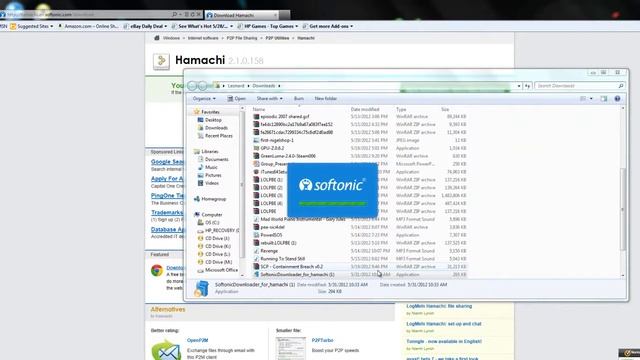The image size is (640, 360).
Task: Click the file list vertical scrollbar
Action: [x=623, y=208]
